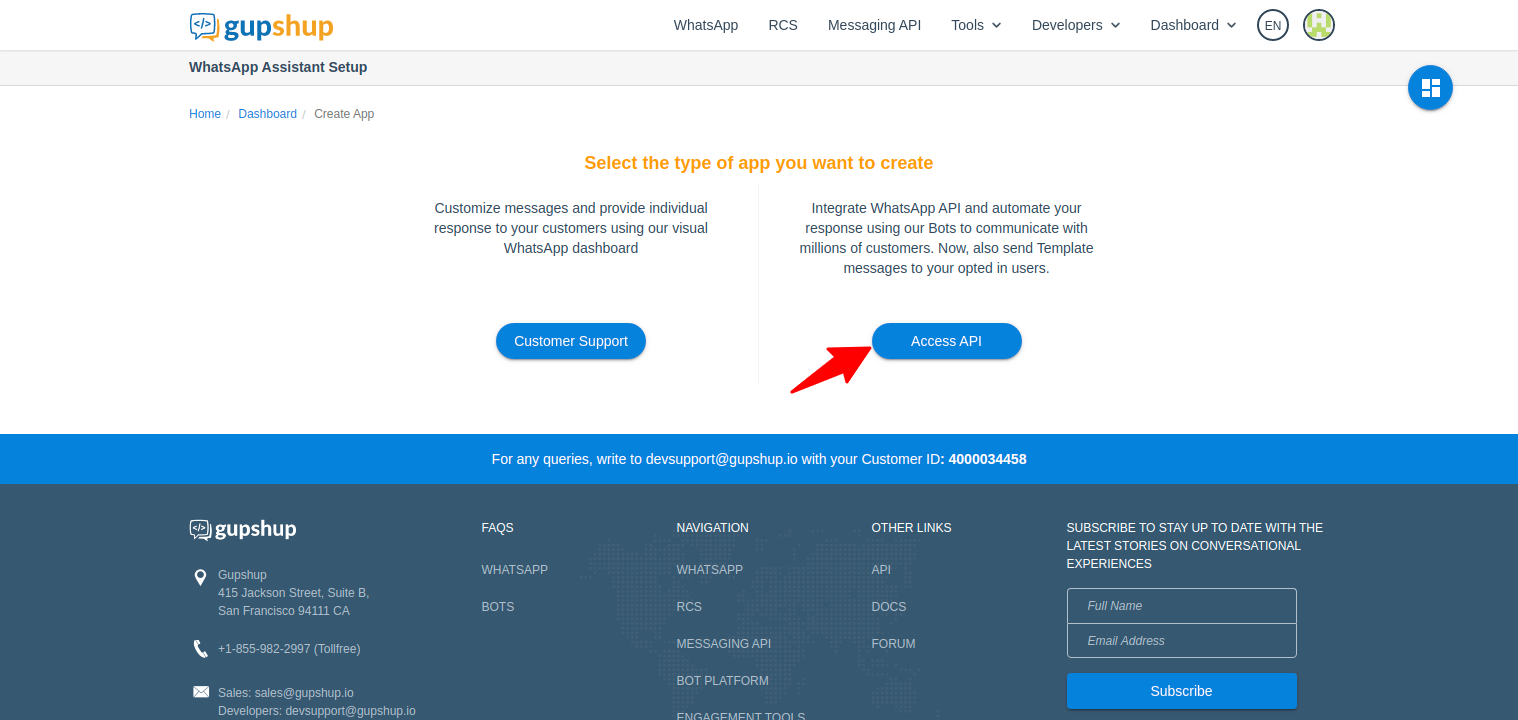This screenshot has height=720, width=1518.
Task: Click the location pin icon in footer
Action: [x=200, y=577]
